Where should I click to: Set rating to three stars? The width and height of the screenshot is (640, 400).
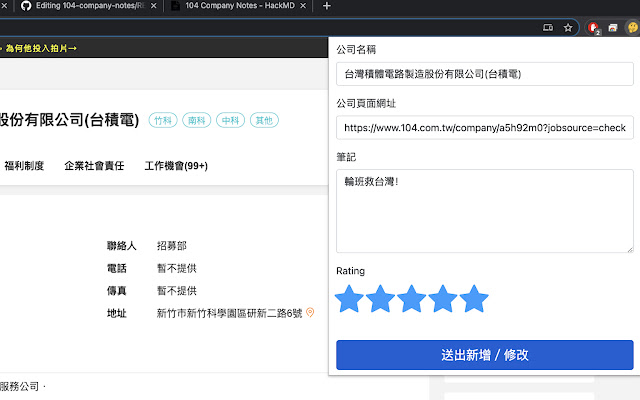pyautogui.click(x=411, y=299)
